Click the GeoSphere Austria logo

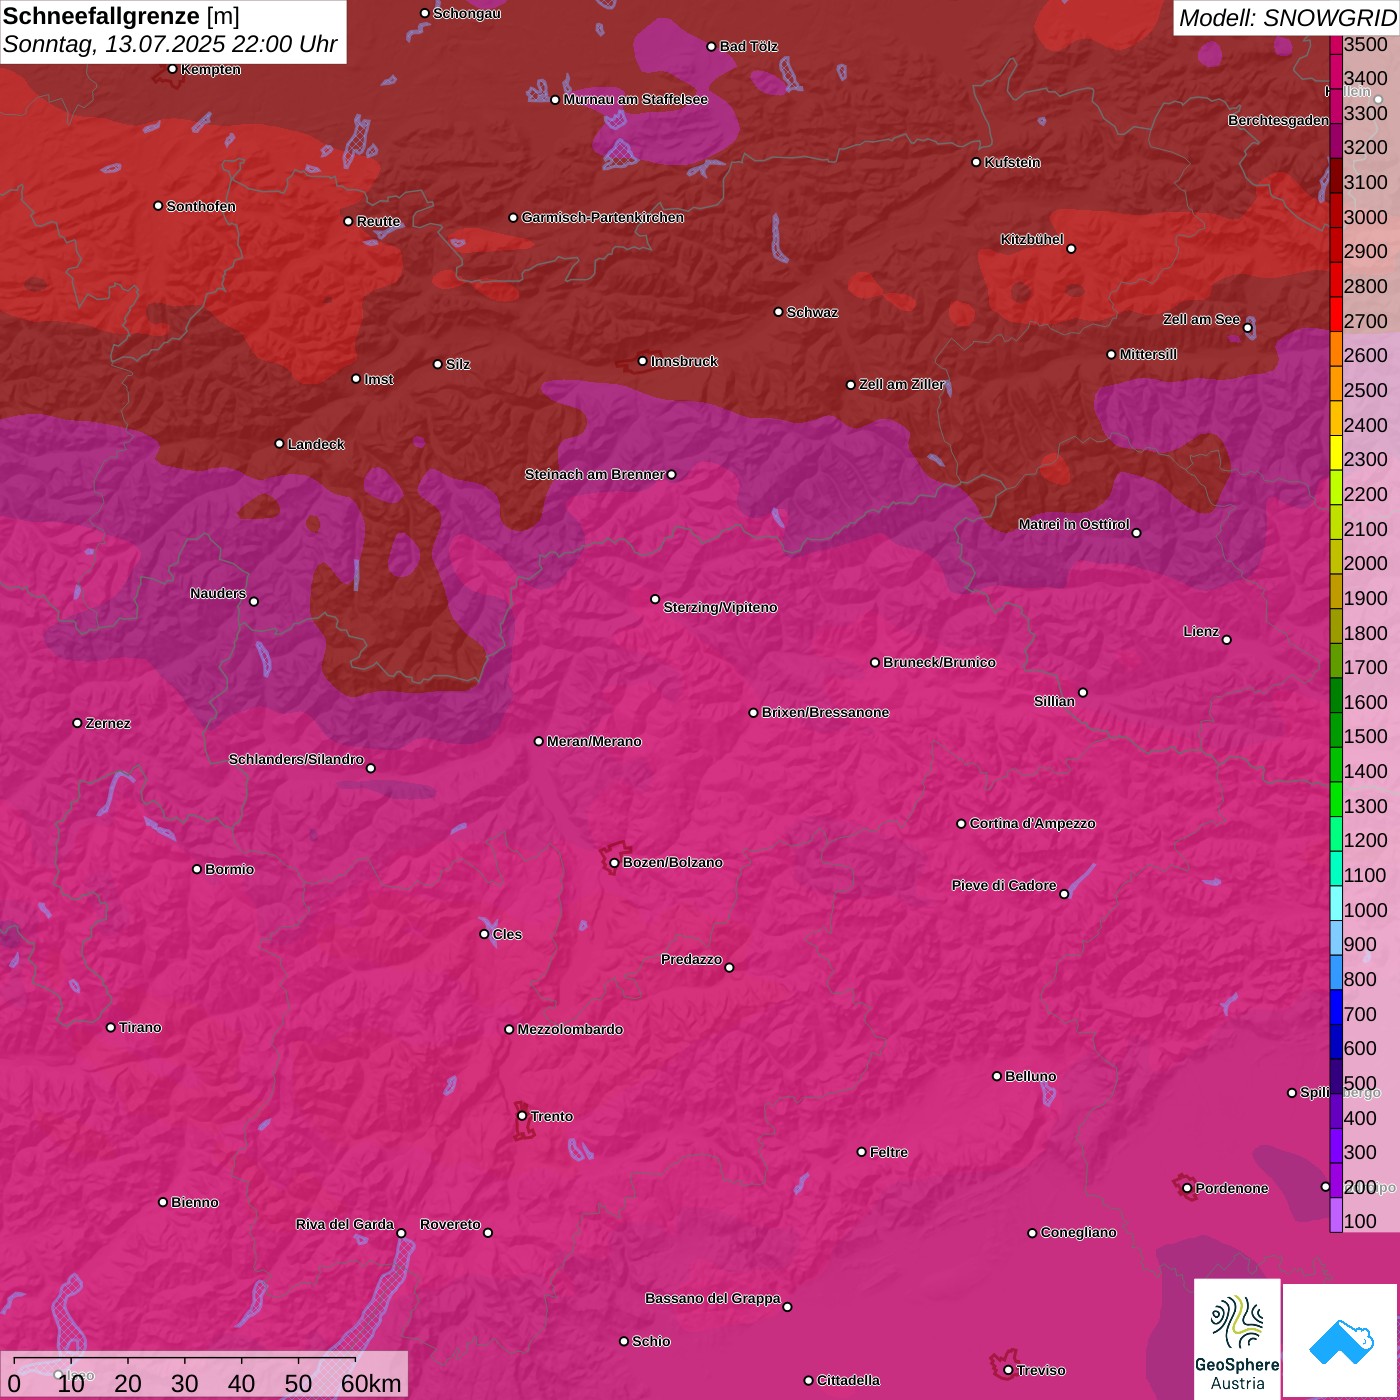(x=1237, y=1340)
